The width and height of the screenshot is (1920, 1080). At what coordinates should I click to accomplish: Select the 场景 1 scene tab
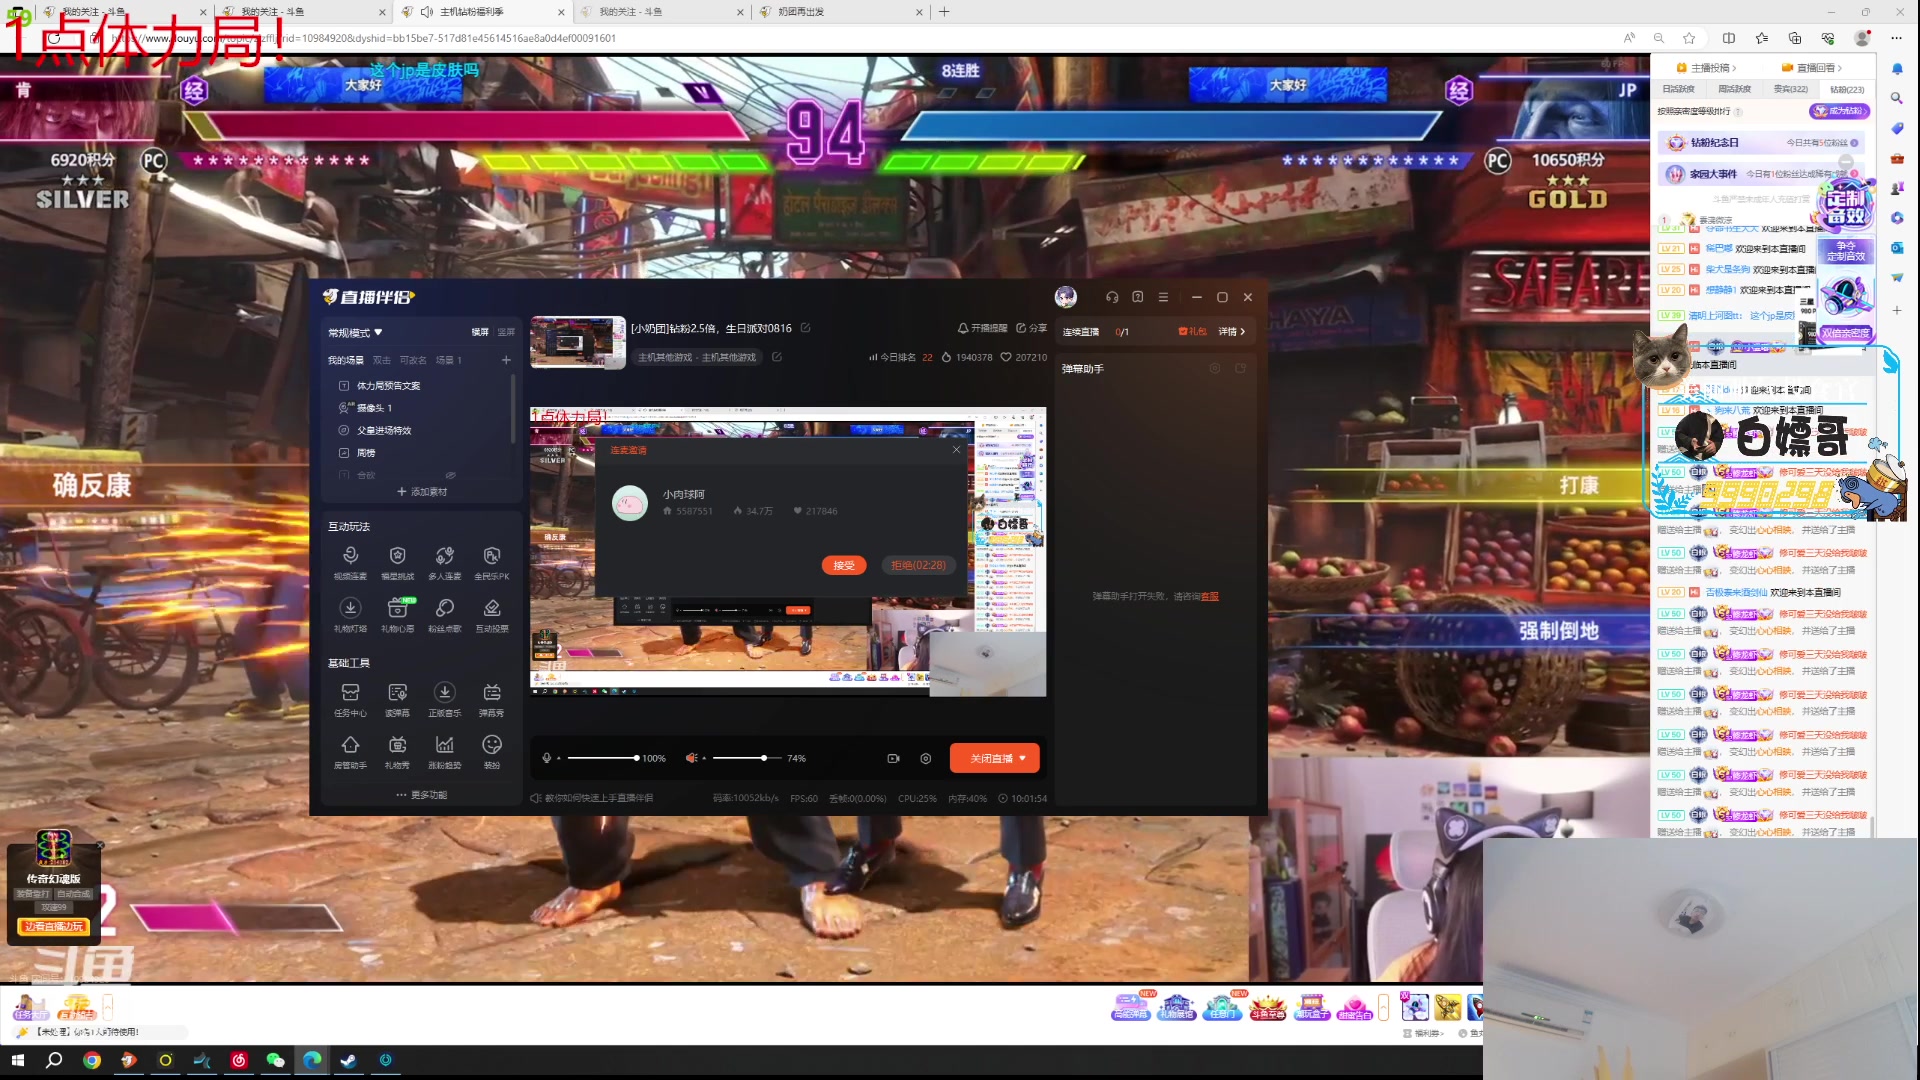point(449,360)
